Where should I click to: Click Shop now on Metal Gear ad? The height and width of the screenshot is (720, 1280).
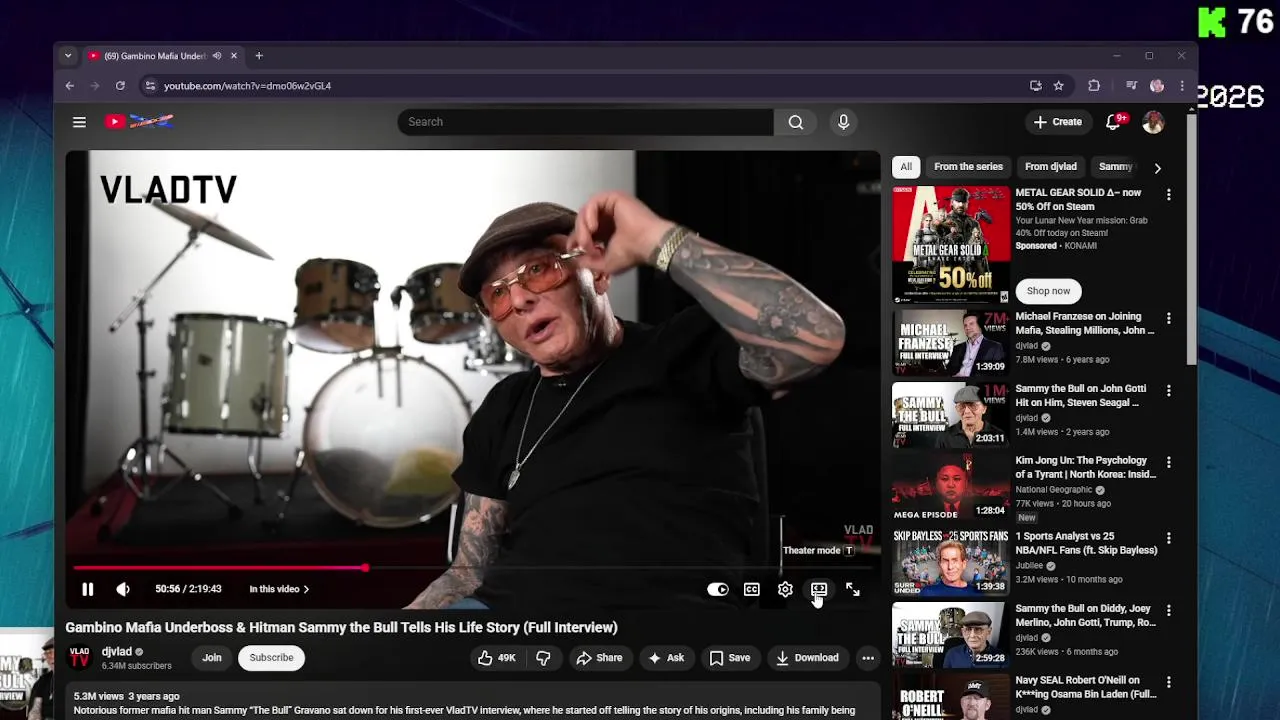click(x=1048, y=291)
